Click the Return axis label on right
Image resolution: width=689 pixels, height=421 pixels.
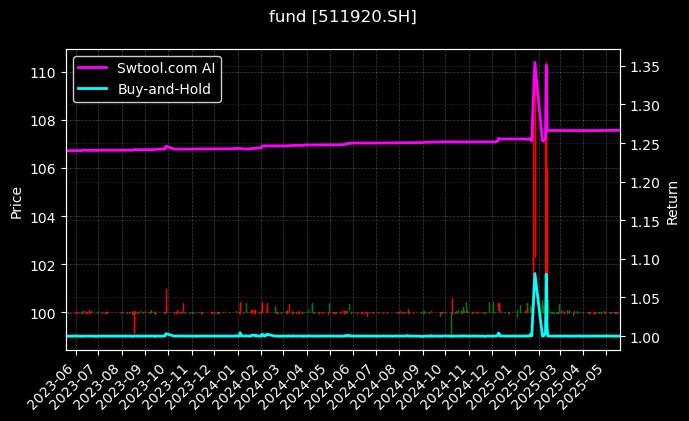(673, 201)
